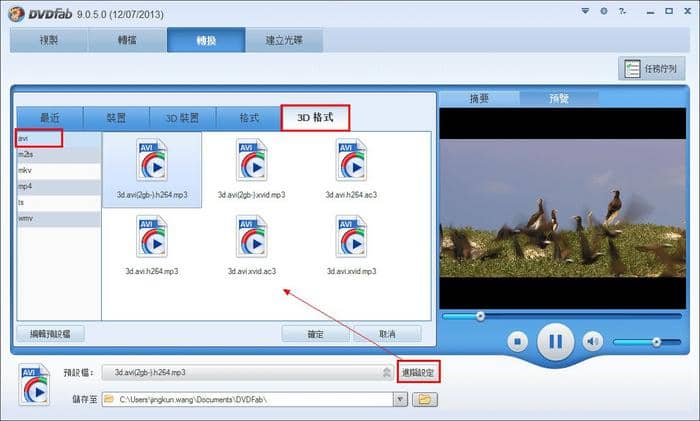Viewport: 700px width, 421px height.
Task: Open 進階設定 advanced settings button
Action: click(x=418, y=372)
